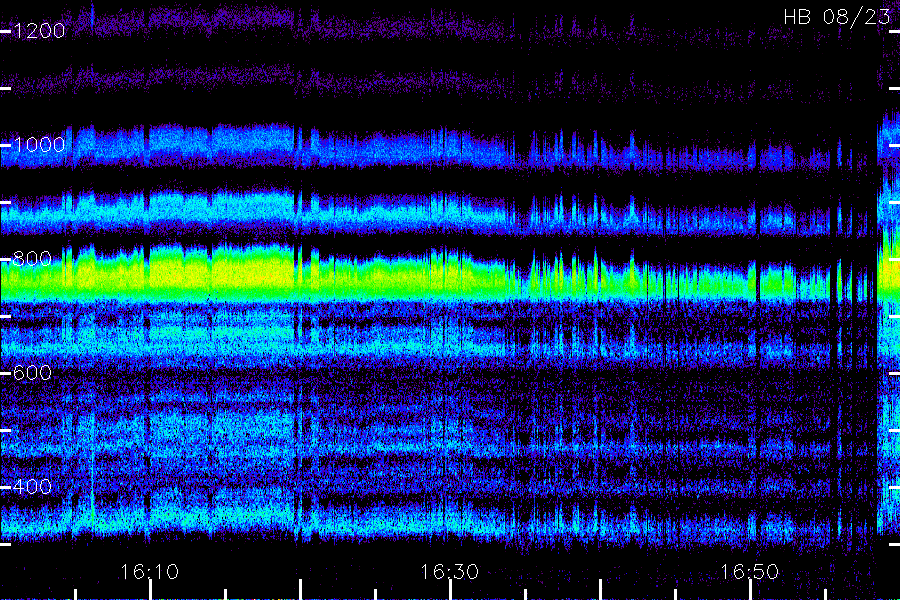Click the 800 frequency axis label
The image size is (900, 600).
(x=32, y=259)
